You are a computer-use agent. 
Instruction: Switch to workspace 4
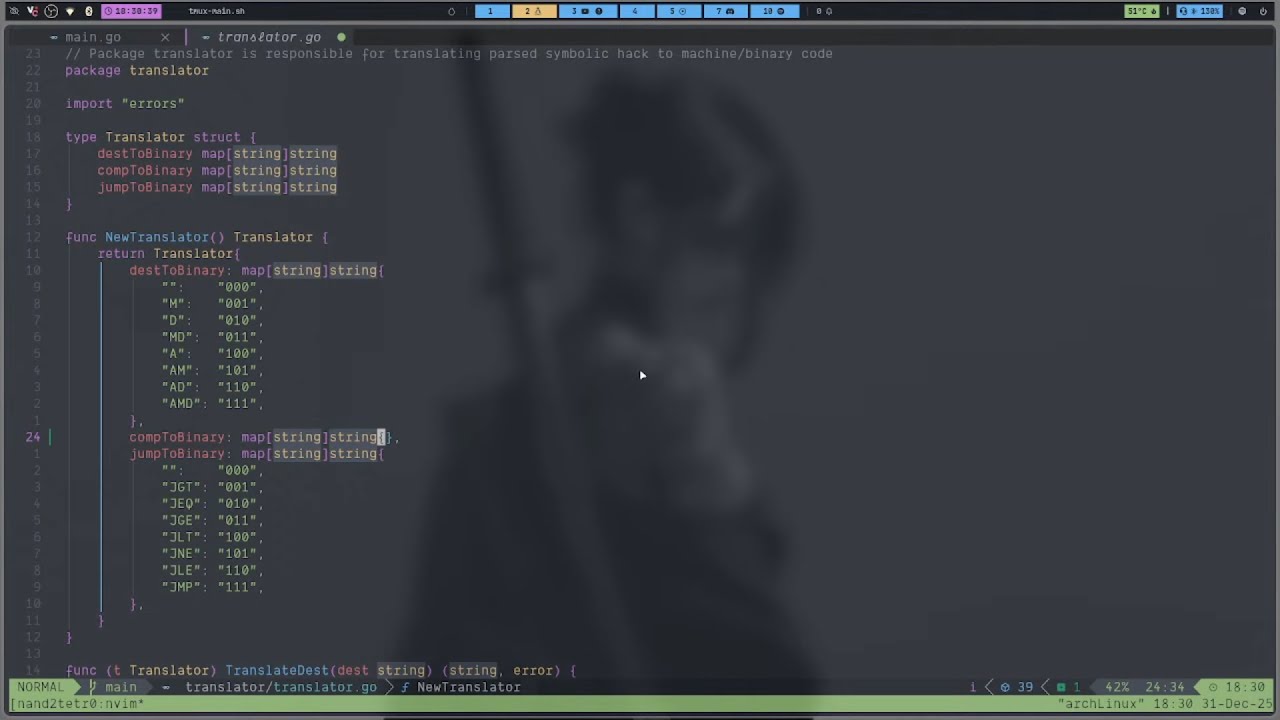tap(635, 11)
